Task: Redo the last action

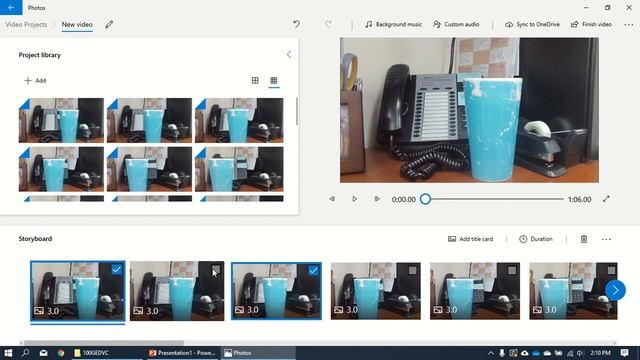Action: pyautogui.click(x=329, y=24)
